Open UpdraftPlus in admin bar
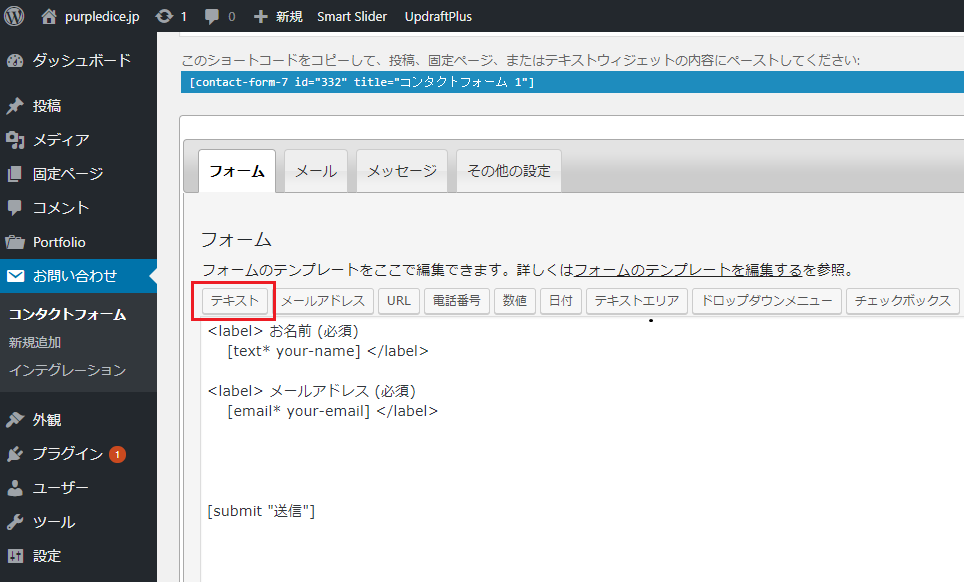The height and width of the screenshot is (582, 964). 438,17
